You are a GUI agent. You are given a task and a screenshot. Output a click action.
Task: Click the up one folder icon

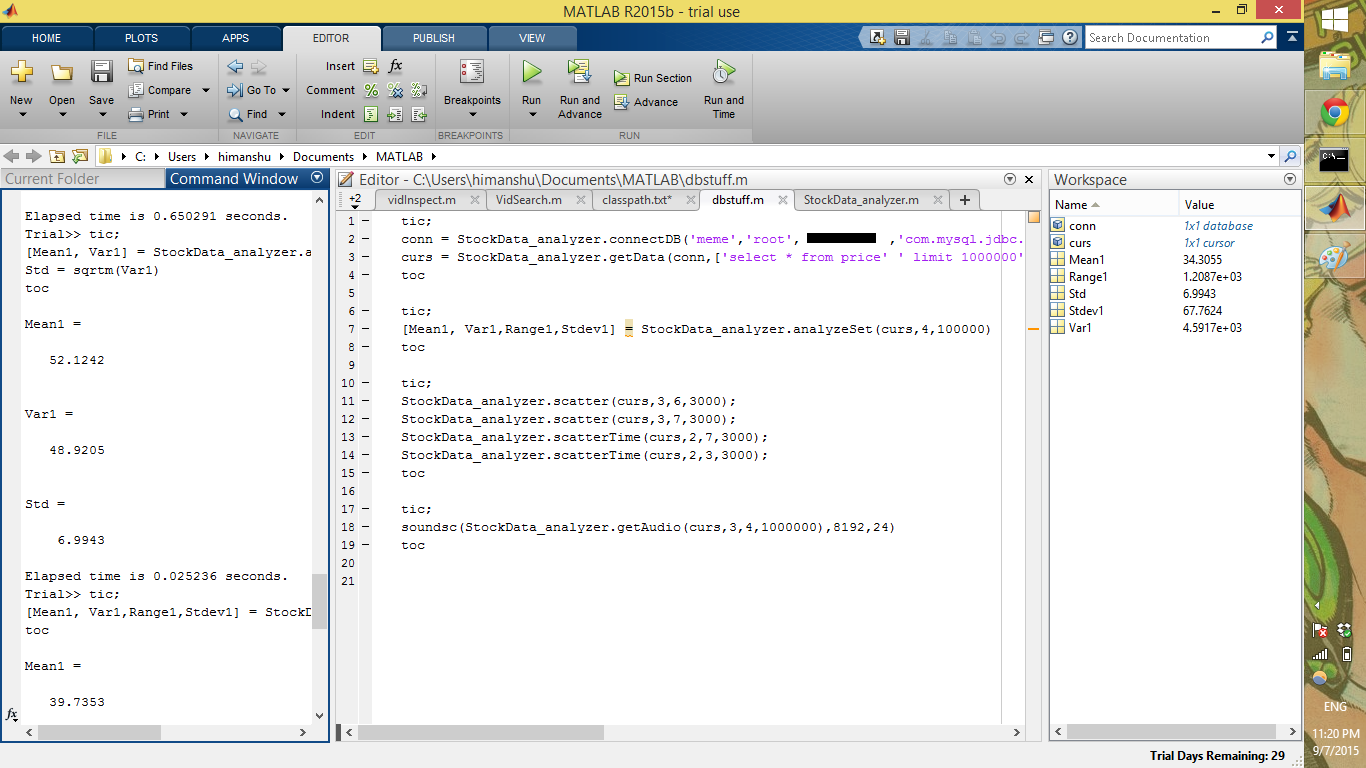pos(57,156)
